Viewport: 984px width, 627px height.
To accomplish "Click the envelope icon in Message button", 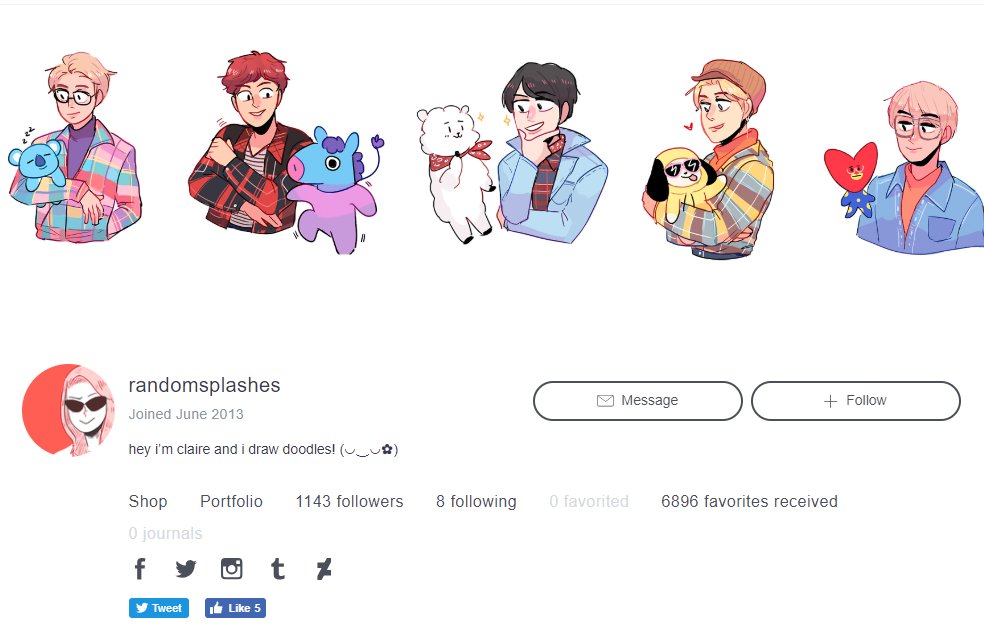I will (605, 400).
